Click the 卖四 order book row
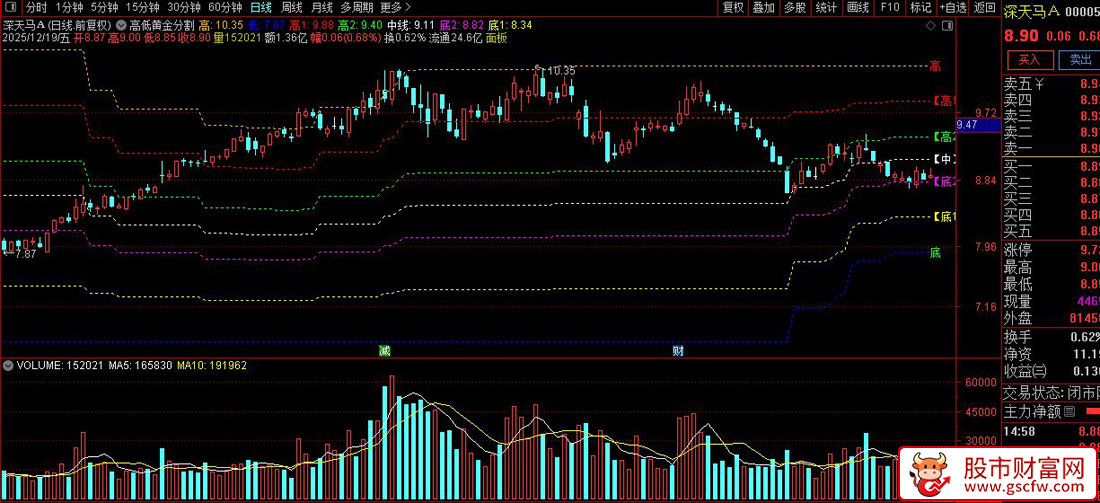The width and height of the screenshot is (1100, 503). click(1051, 100)
